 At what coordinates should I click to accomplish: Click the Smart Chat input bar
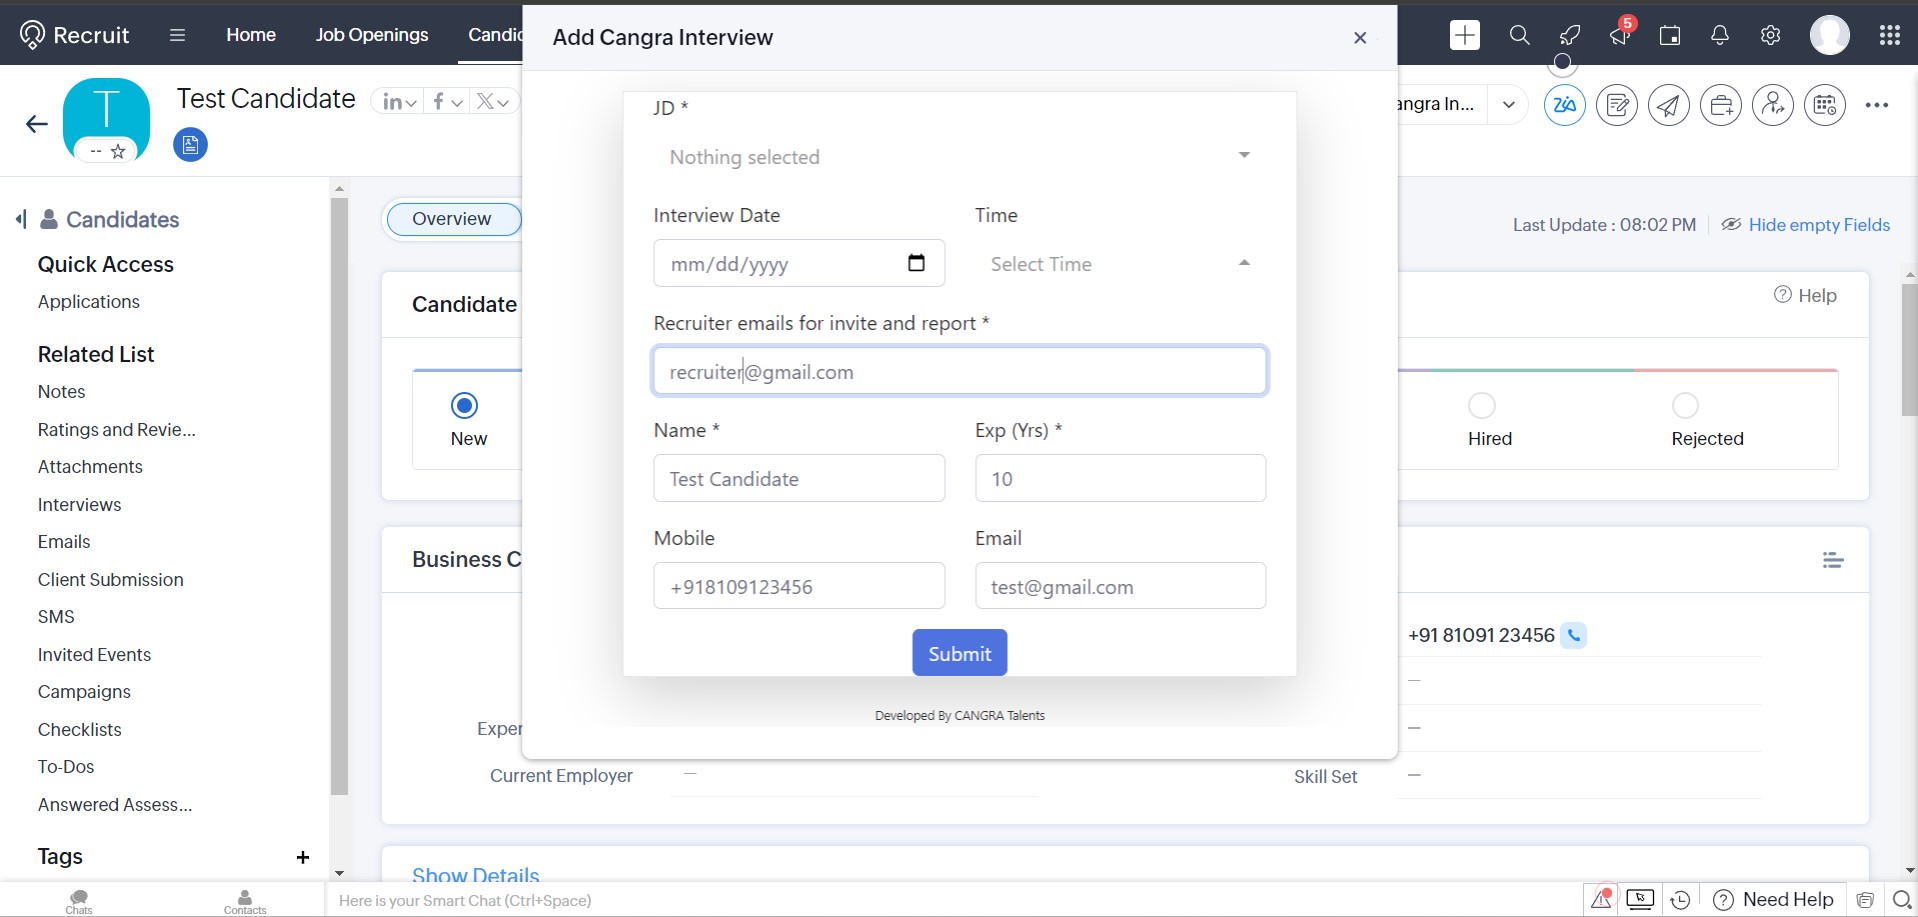(x=954, y=900)
